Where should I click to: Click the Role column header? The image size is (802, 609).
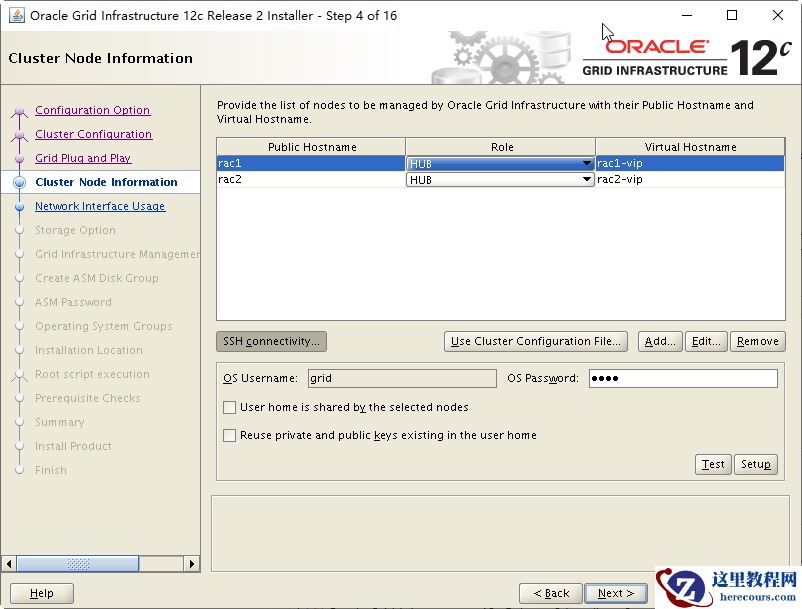coord(501,147)
